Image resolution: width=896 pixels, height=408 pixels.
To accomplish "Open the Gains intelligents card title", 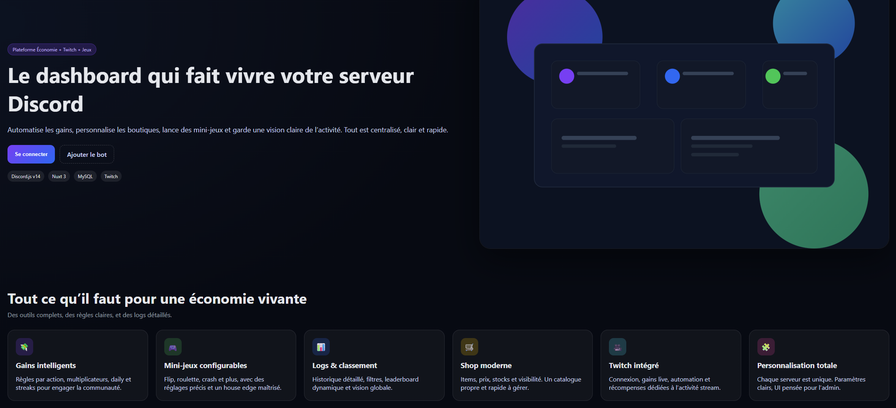I will [46, 366].
